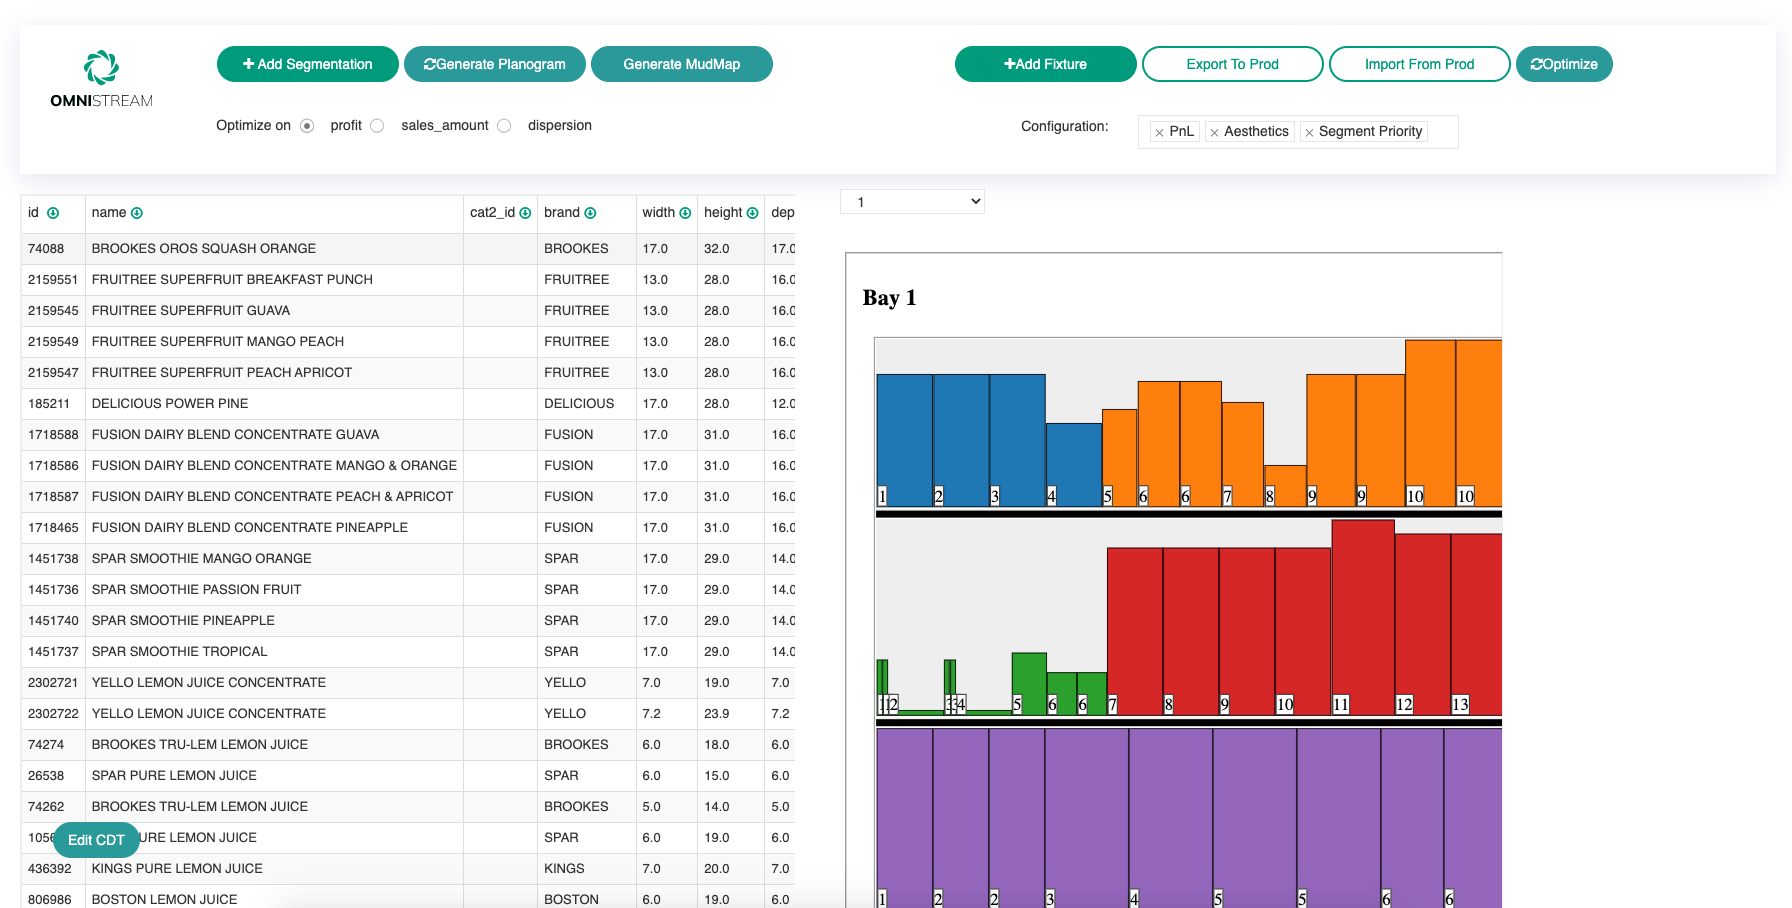Click the icon next to id column header
The image size is (1792, 908).
pos(53,213)
